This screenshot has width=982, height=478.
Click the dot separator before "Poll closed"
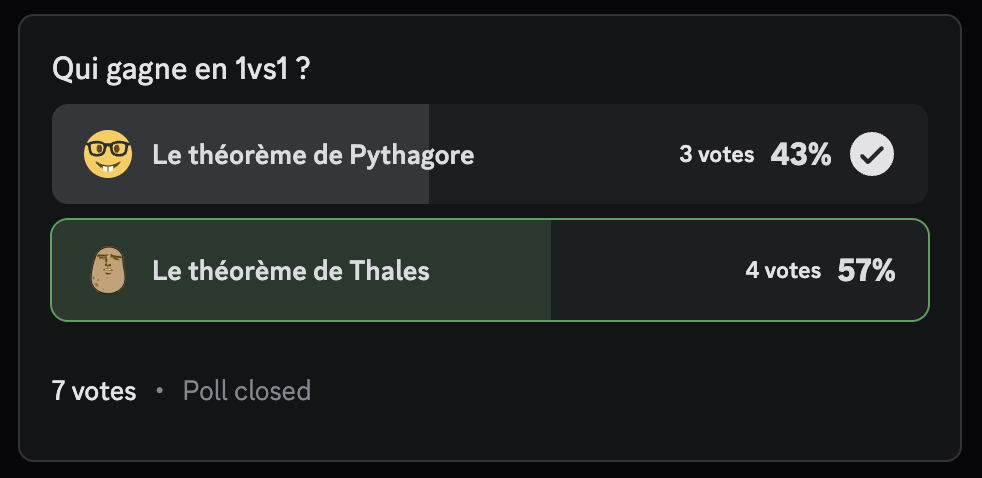pos(160,391)
